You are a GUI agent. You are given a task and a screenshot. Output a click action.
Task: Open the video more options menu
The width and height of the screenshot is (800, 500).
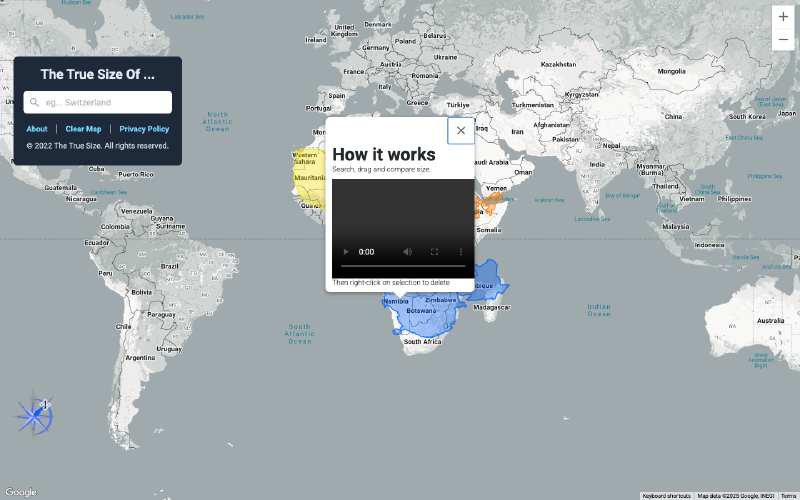point(461,252)
